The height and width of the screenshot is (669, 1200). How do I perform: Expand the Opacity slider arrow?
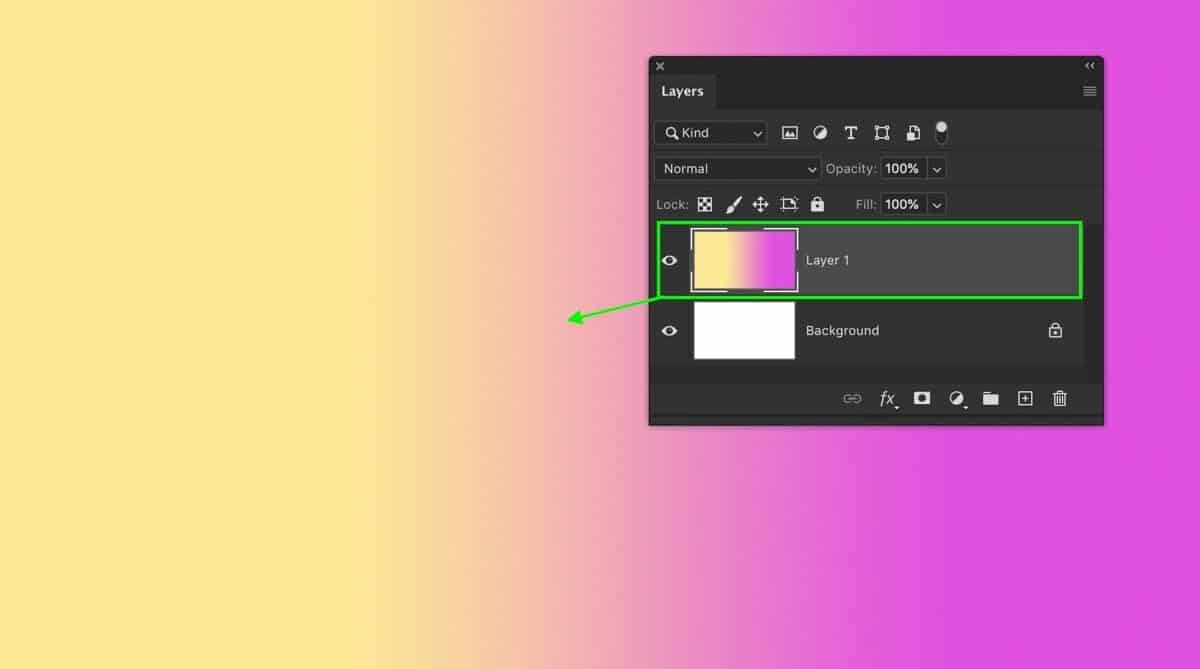[x=937, y=169]
